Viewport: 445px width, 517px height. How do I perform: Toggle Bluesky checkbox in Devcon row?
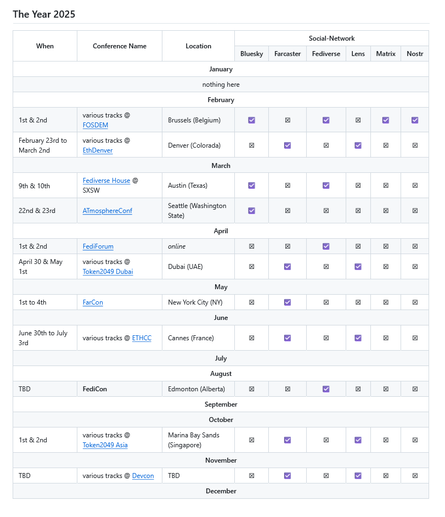(x=252, y=476)
